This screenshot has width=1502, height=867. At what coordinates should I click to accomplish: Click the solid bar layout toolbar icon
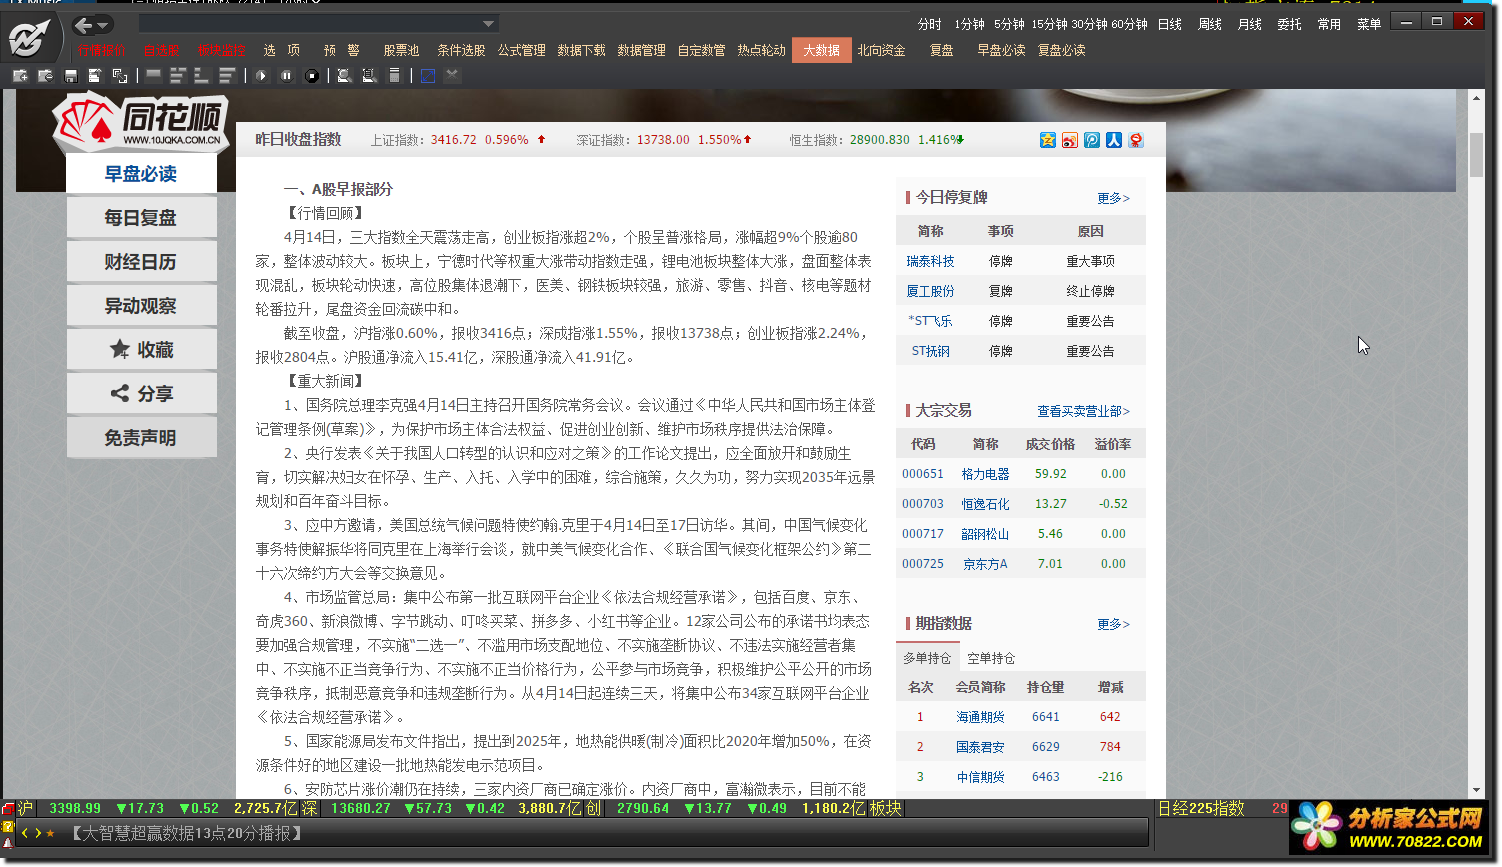153,75
